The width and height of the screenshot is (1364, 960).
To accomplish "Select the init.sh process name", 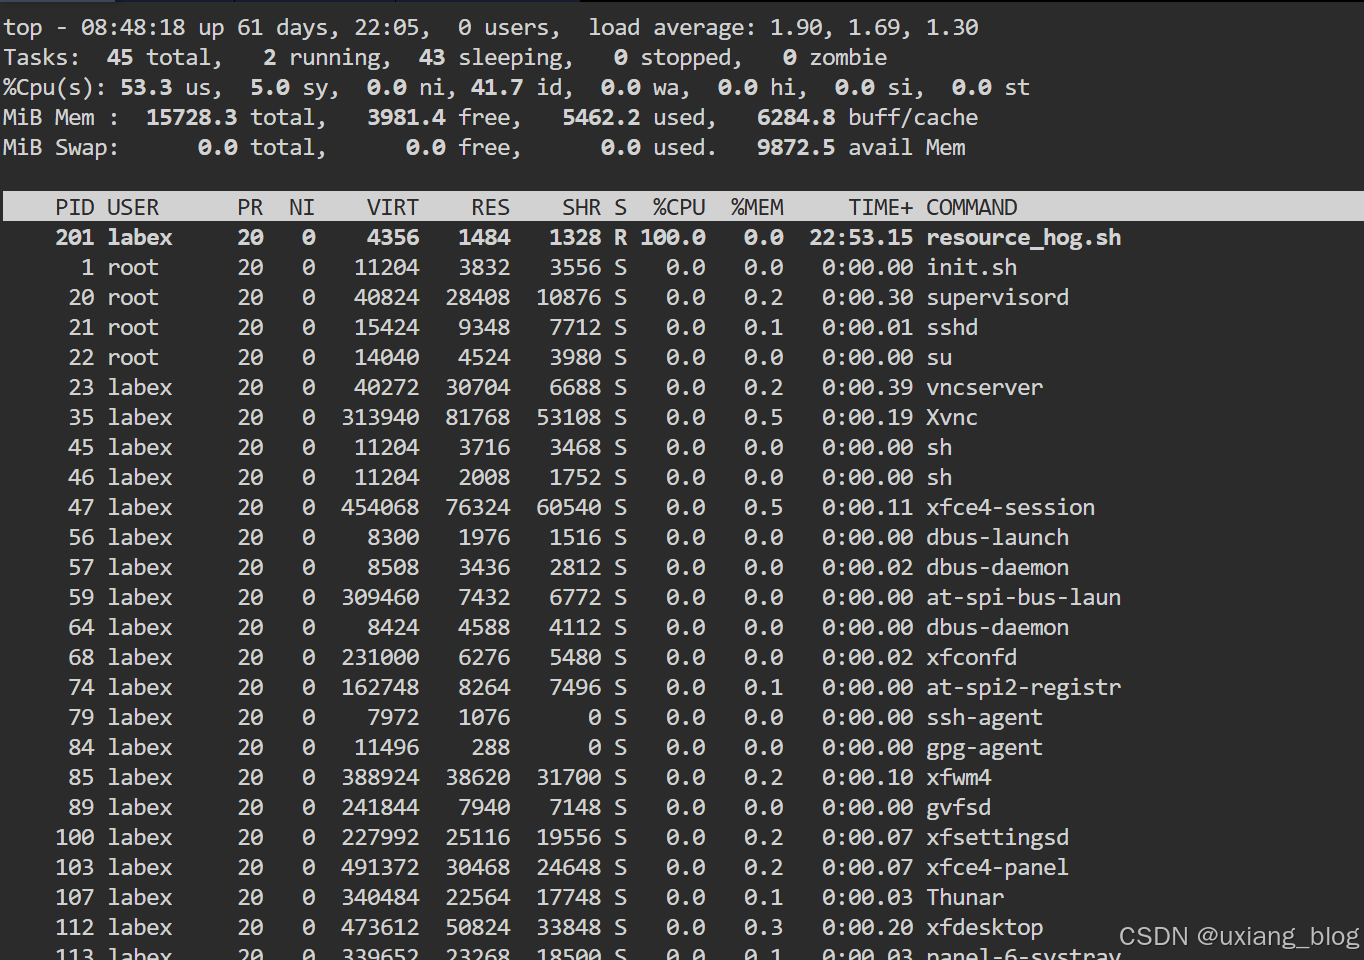I will point(972,268).
